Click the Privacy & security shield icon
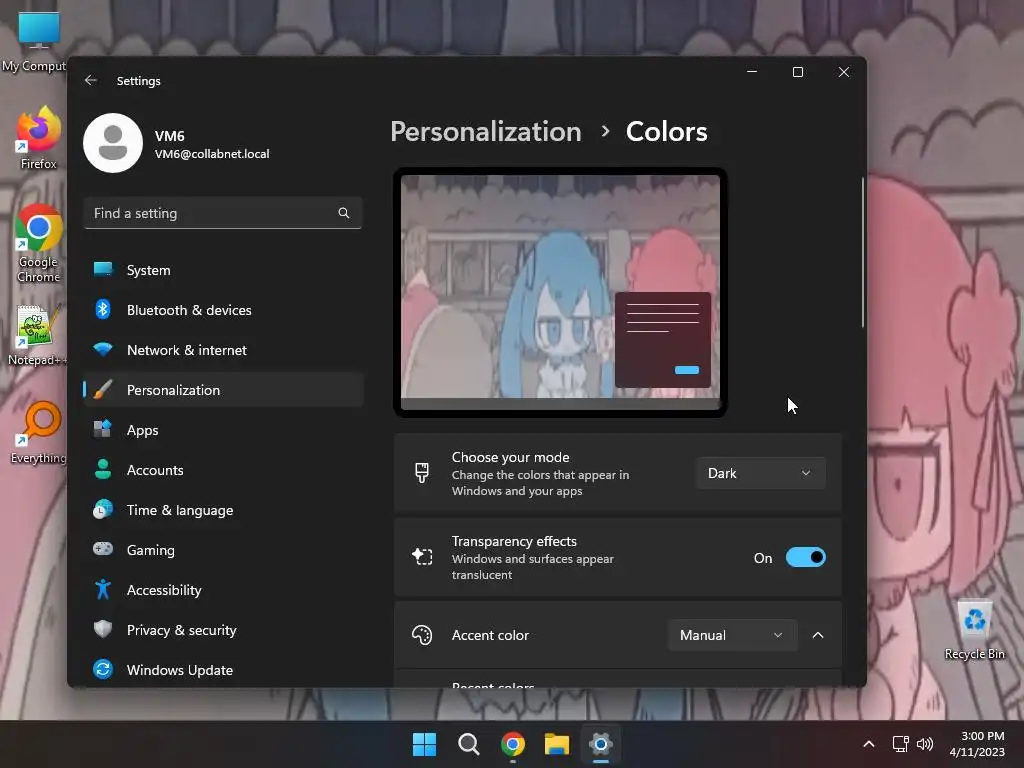 click(x=103, y=629)
